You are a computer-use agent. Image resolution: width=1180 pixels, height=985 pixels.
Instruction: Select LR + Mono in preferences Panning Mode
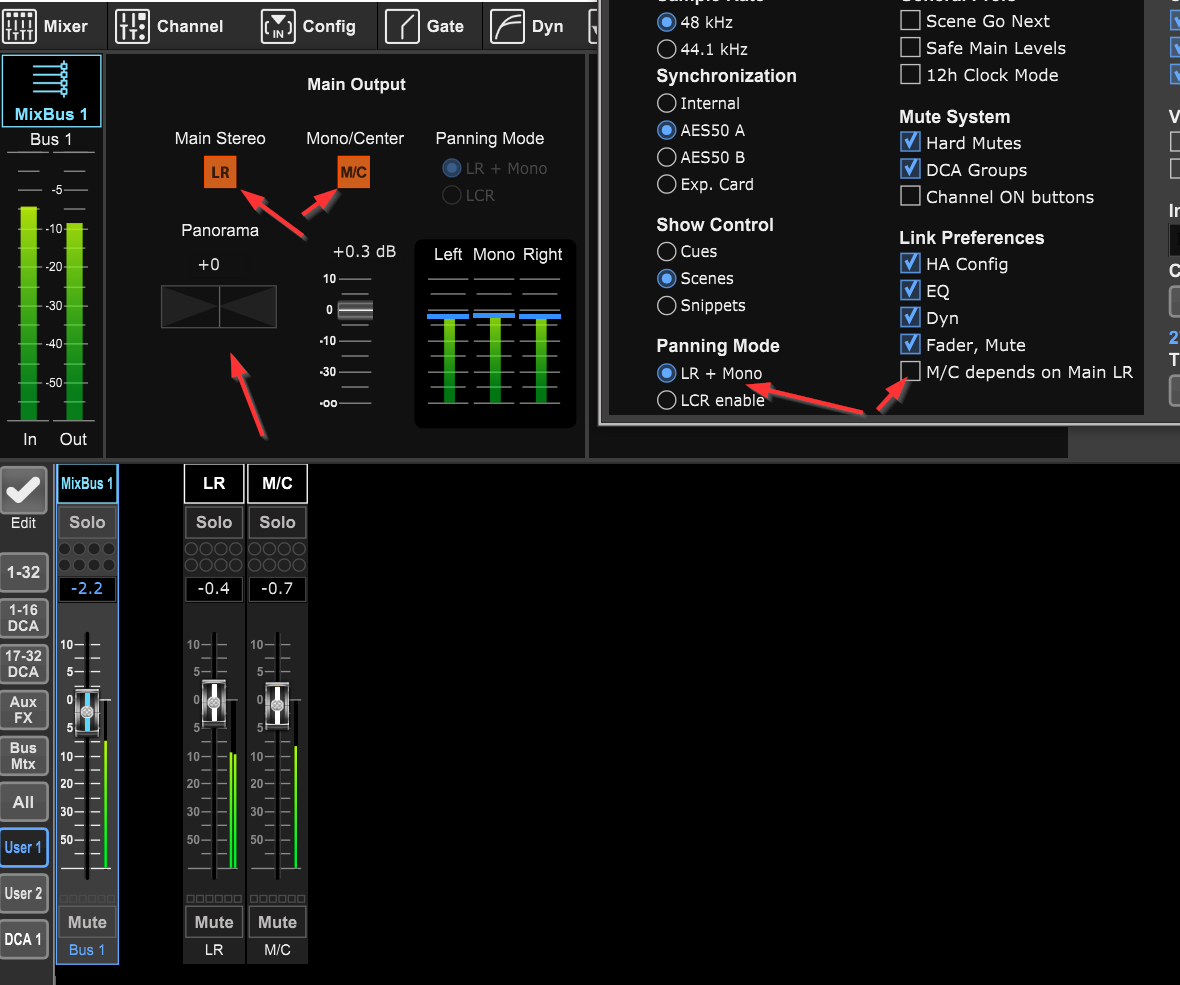[666, 373]
